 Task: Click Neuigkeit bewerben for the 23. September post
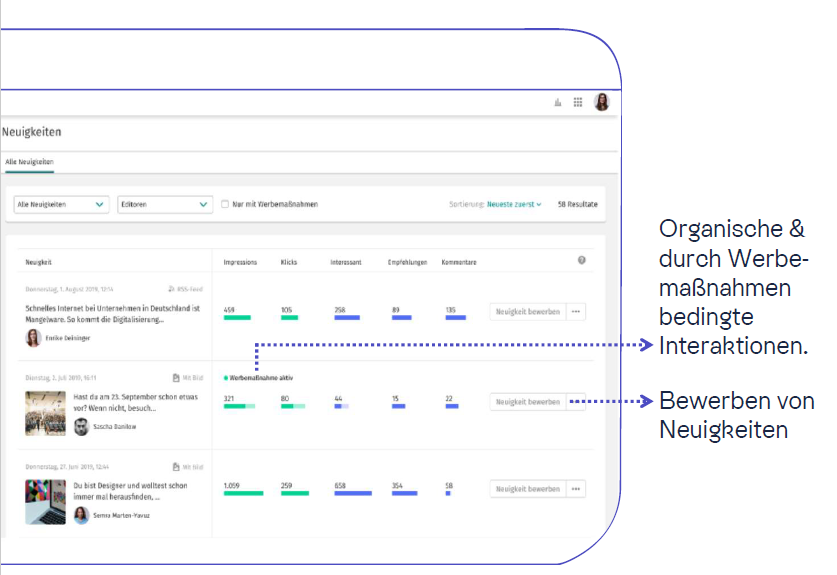528,402
